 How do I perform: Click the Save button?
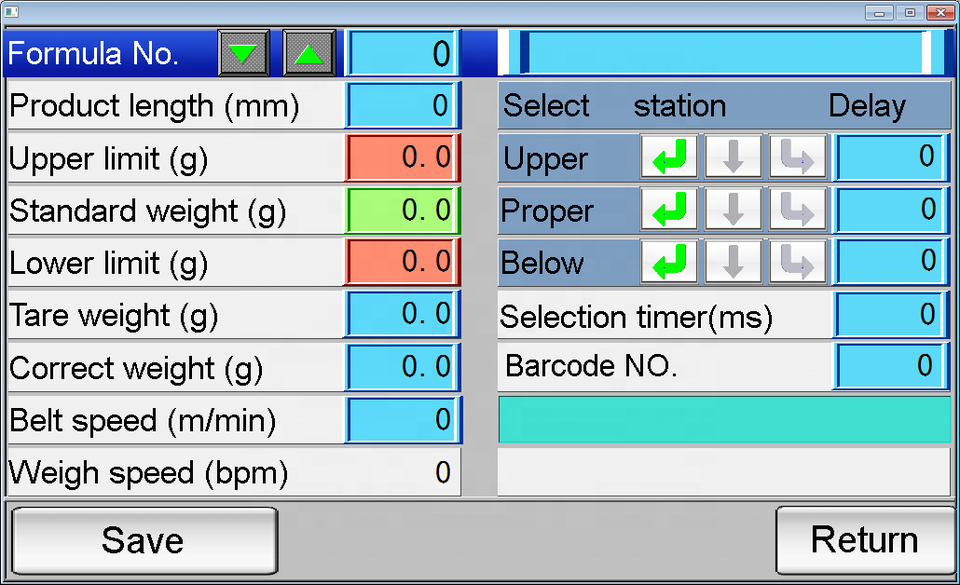point(144,540)
